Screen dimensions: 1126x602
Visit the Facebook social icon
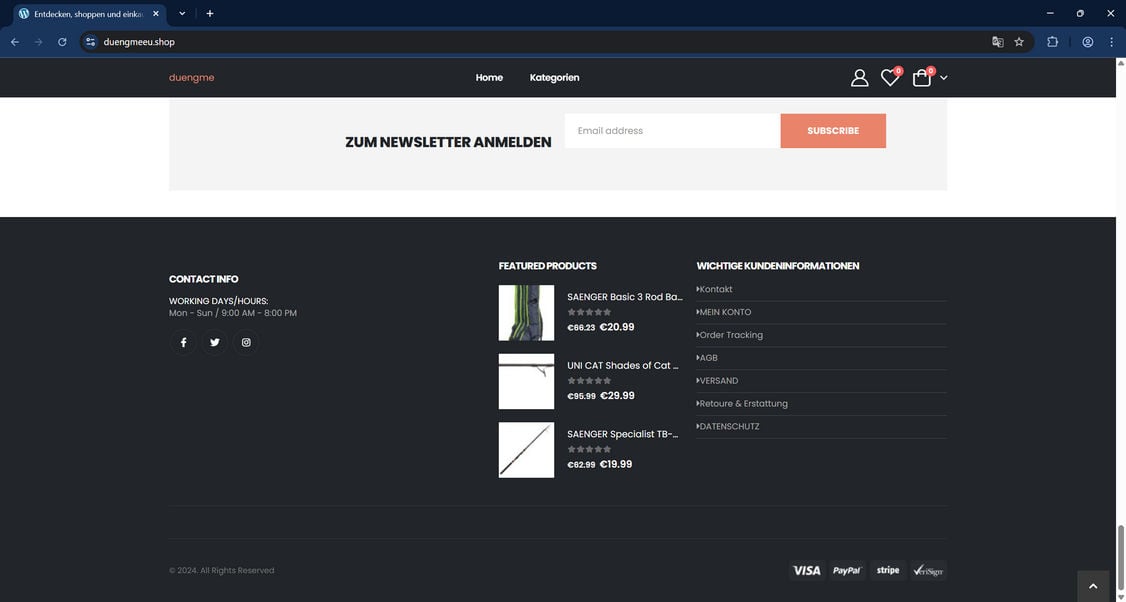[x=183, y=342]
